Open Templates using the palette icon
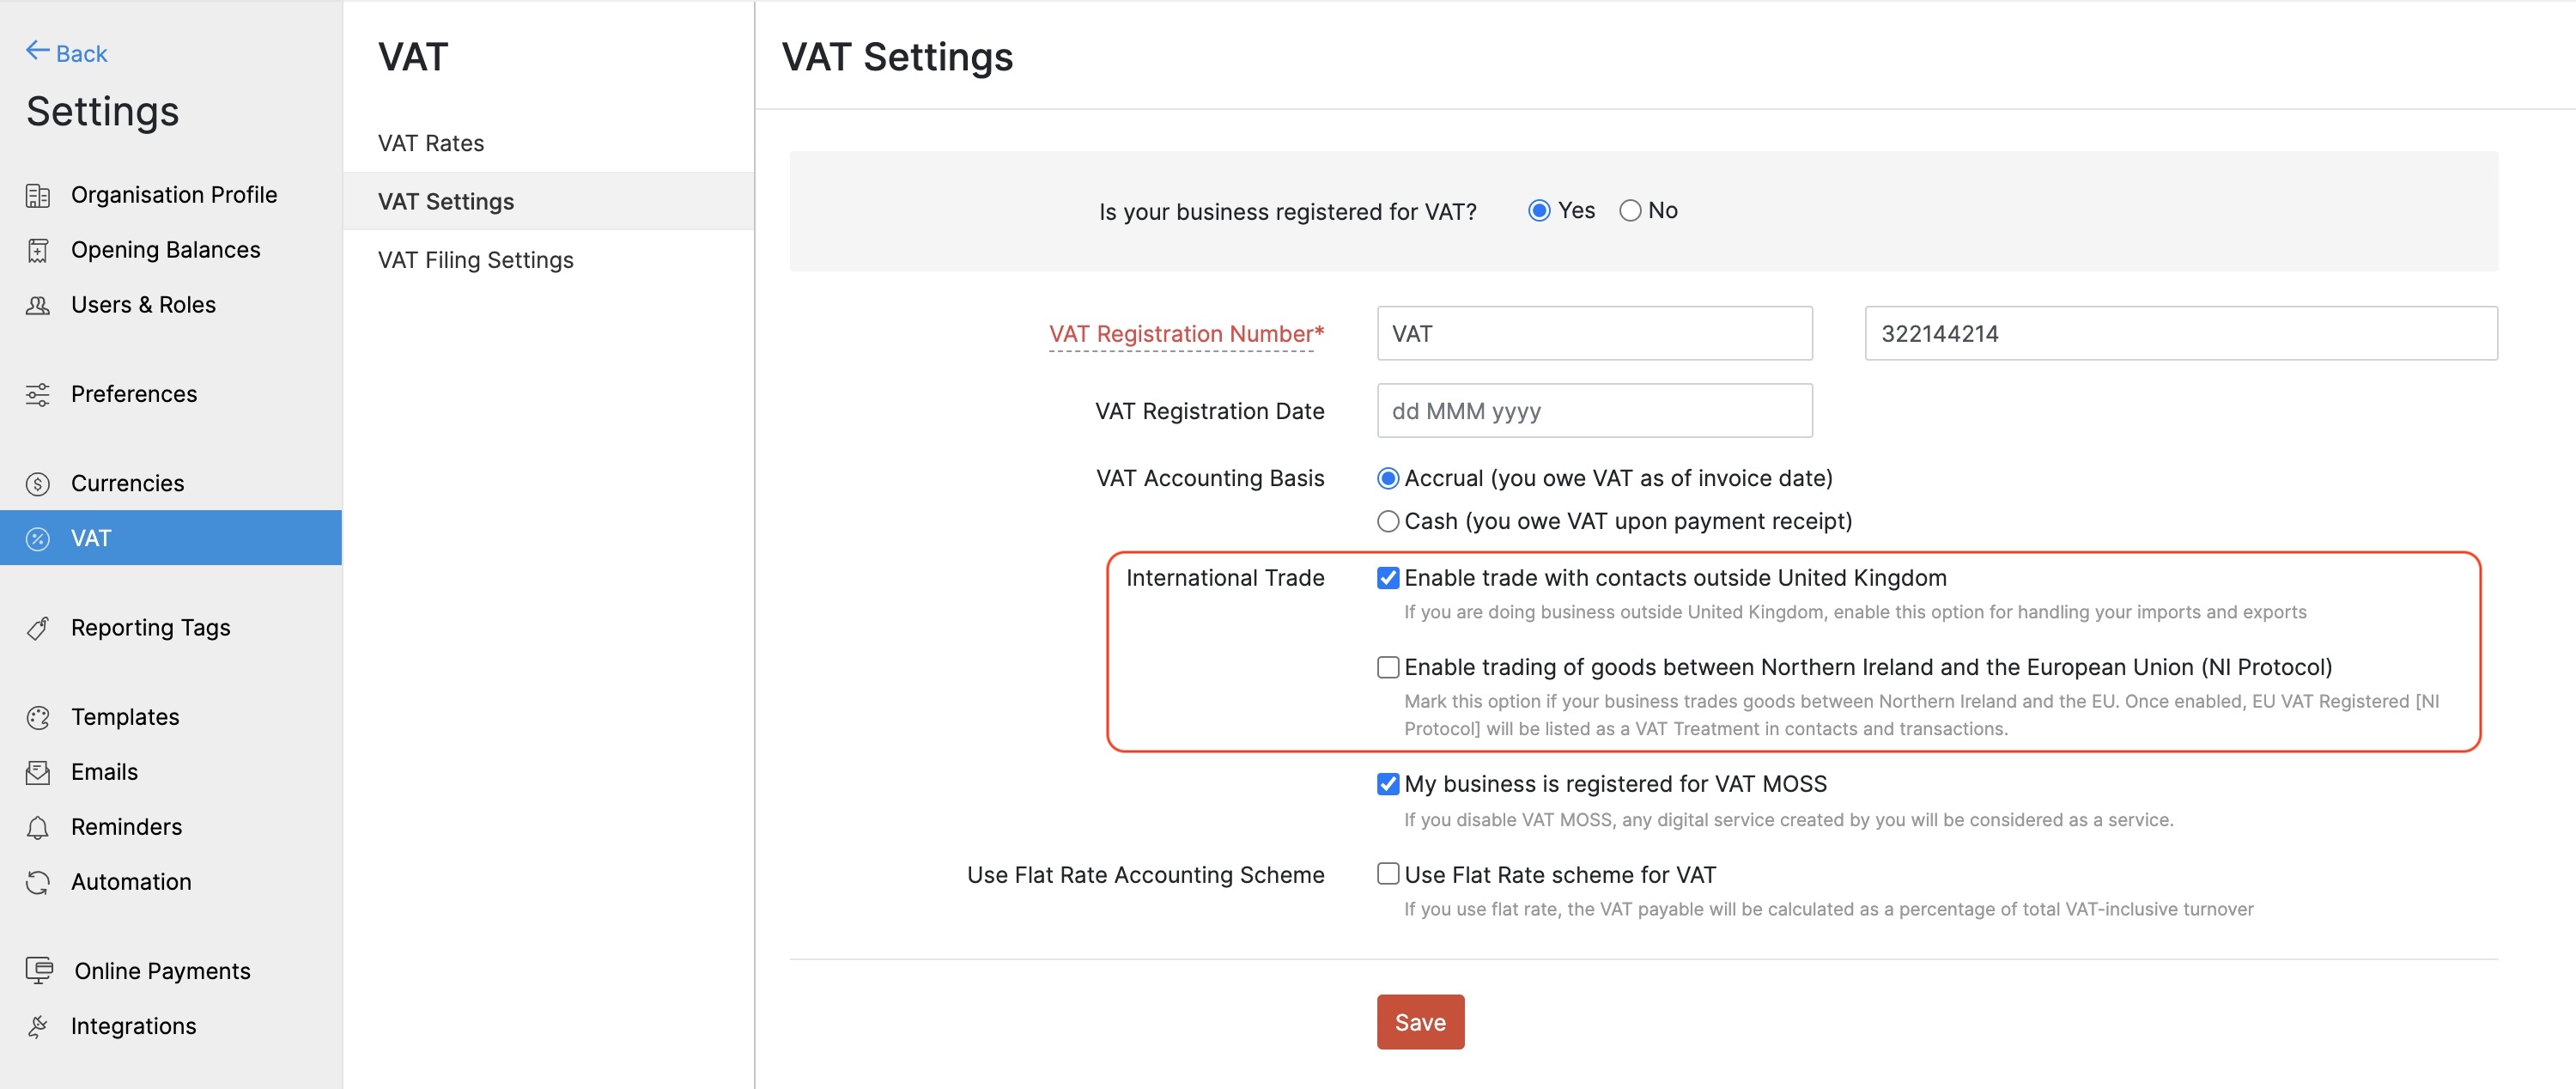 [39, 716]
